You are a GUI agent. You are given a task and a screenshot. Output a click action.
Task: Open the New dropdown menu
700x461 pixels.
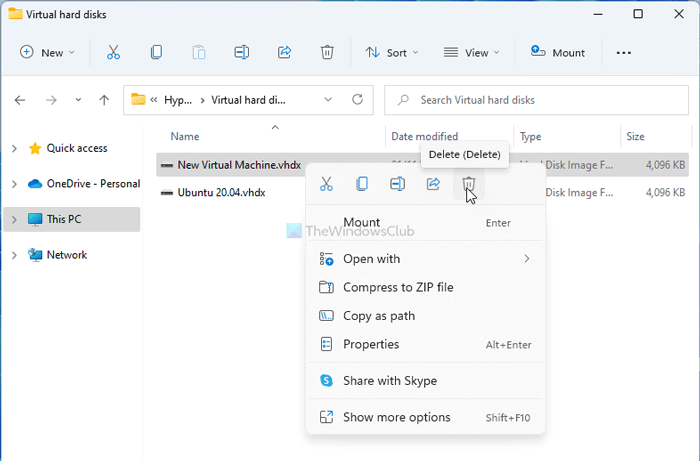(x=47, y=53)
